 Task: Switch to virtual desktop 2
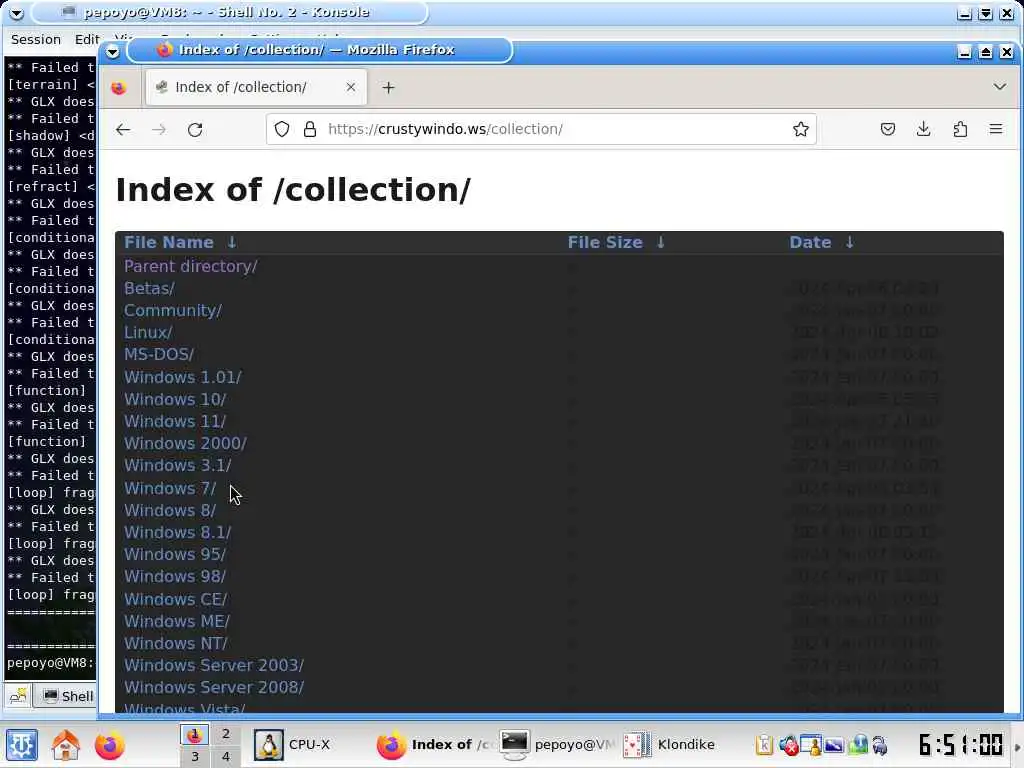coord(225,734)
